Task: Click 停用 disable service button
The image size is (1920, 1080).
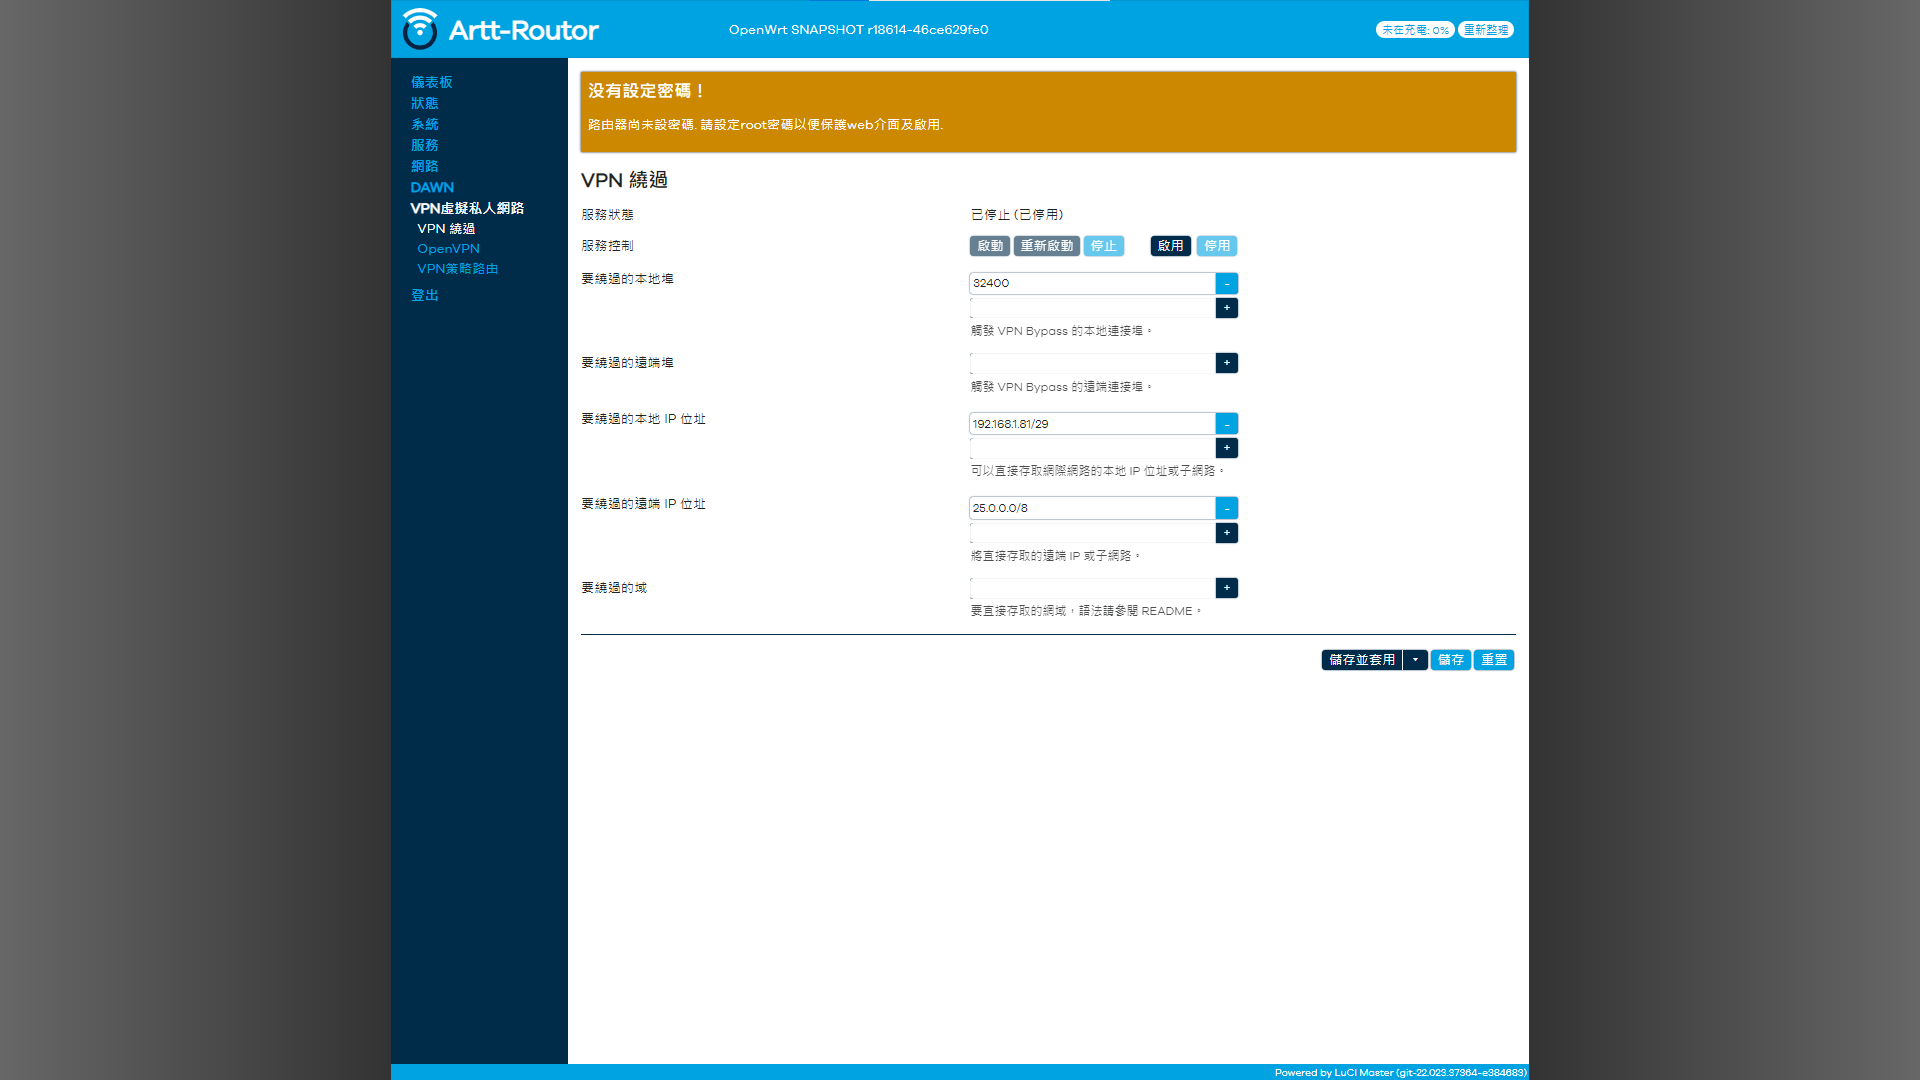Action: coord(1217,246)
